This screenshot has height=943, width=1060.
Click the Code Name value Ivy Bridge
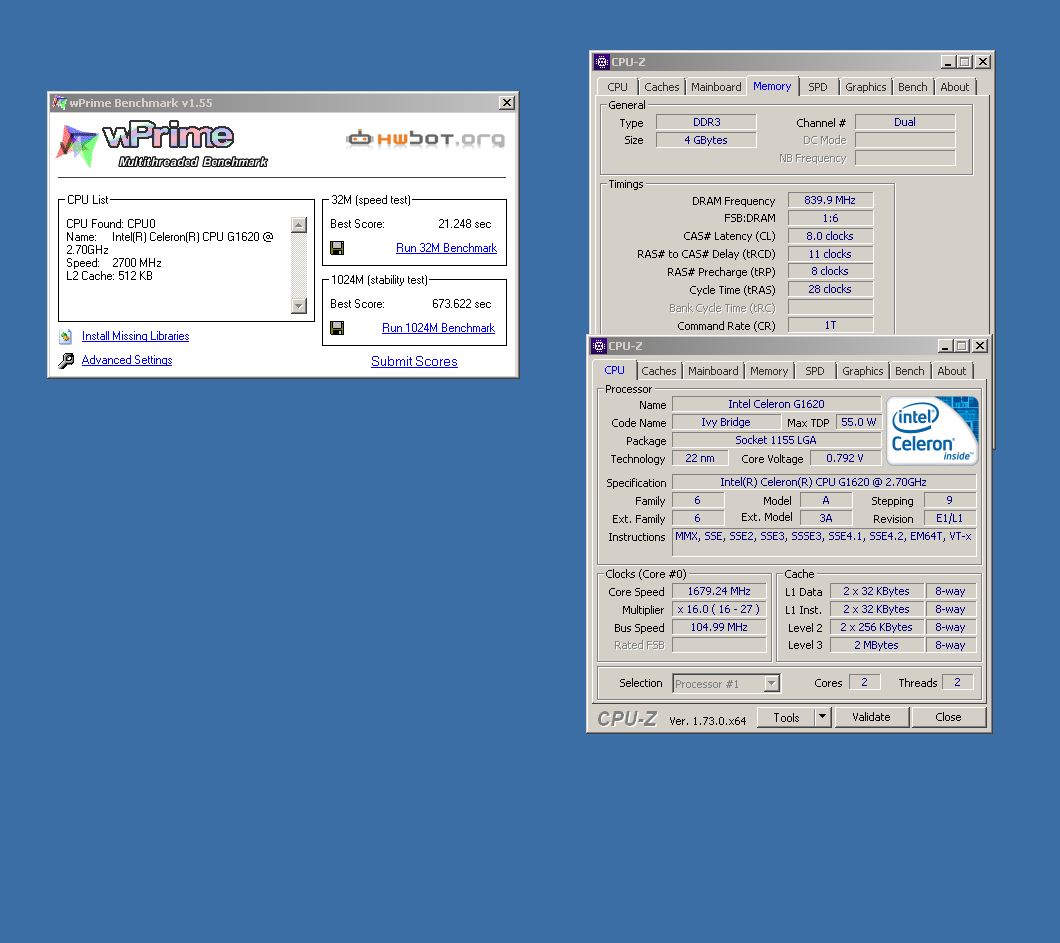pyautogui.click(x=726, y=422)
